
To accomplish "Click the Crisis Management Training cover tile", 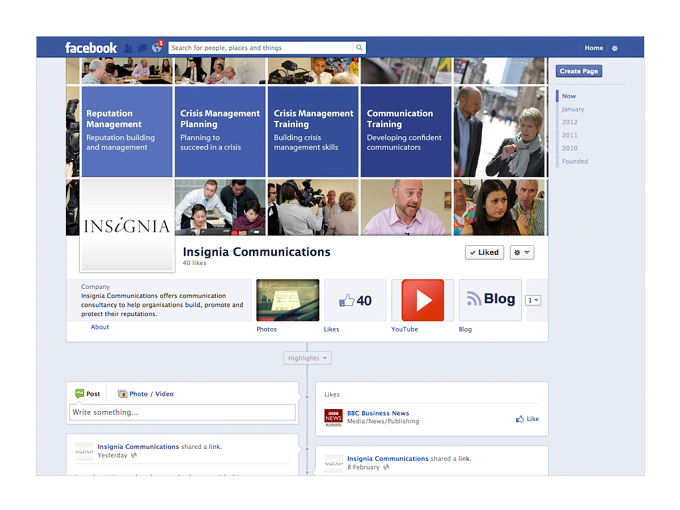I will (313, 132).
